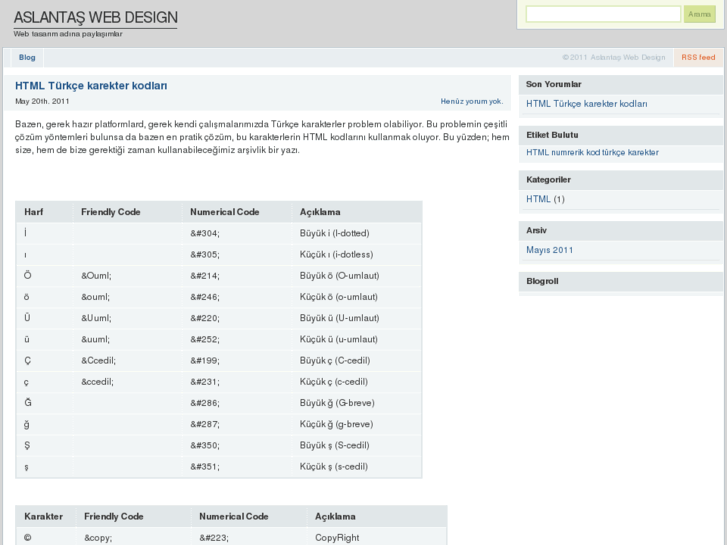Click the &#304; numerical code cell
This screenshot has height=545, width=727.
tap(205, 233)
